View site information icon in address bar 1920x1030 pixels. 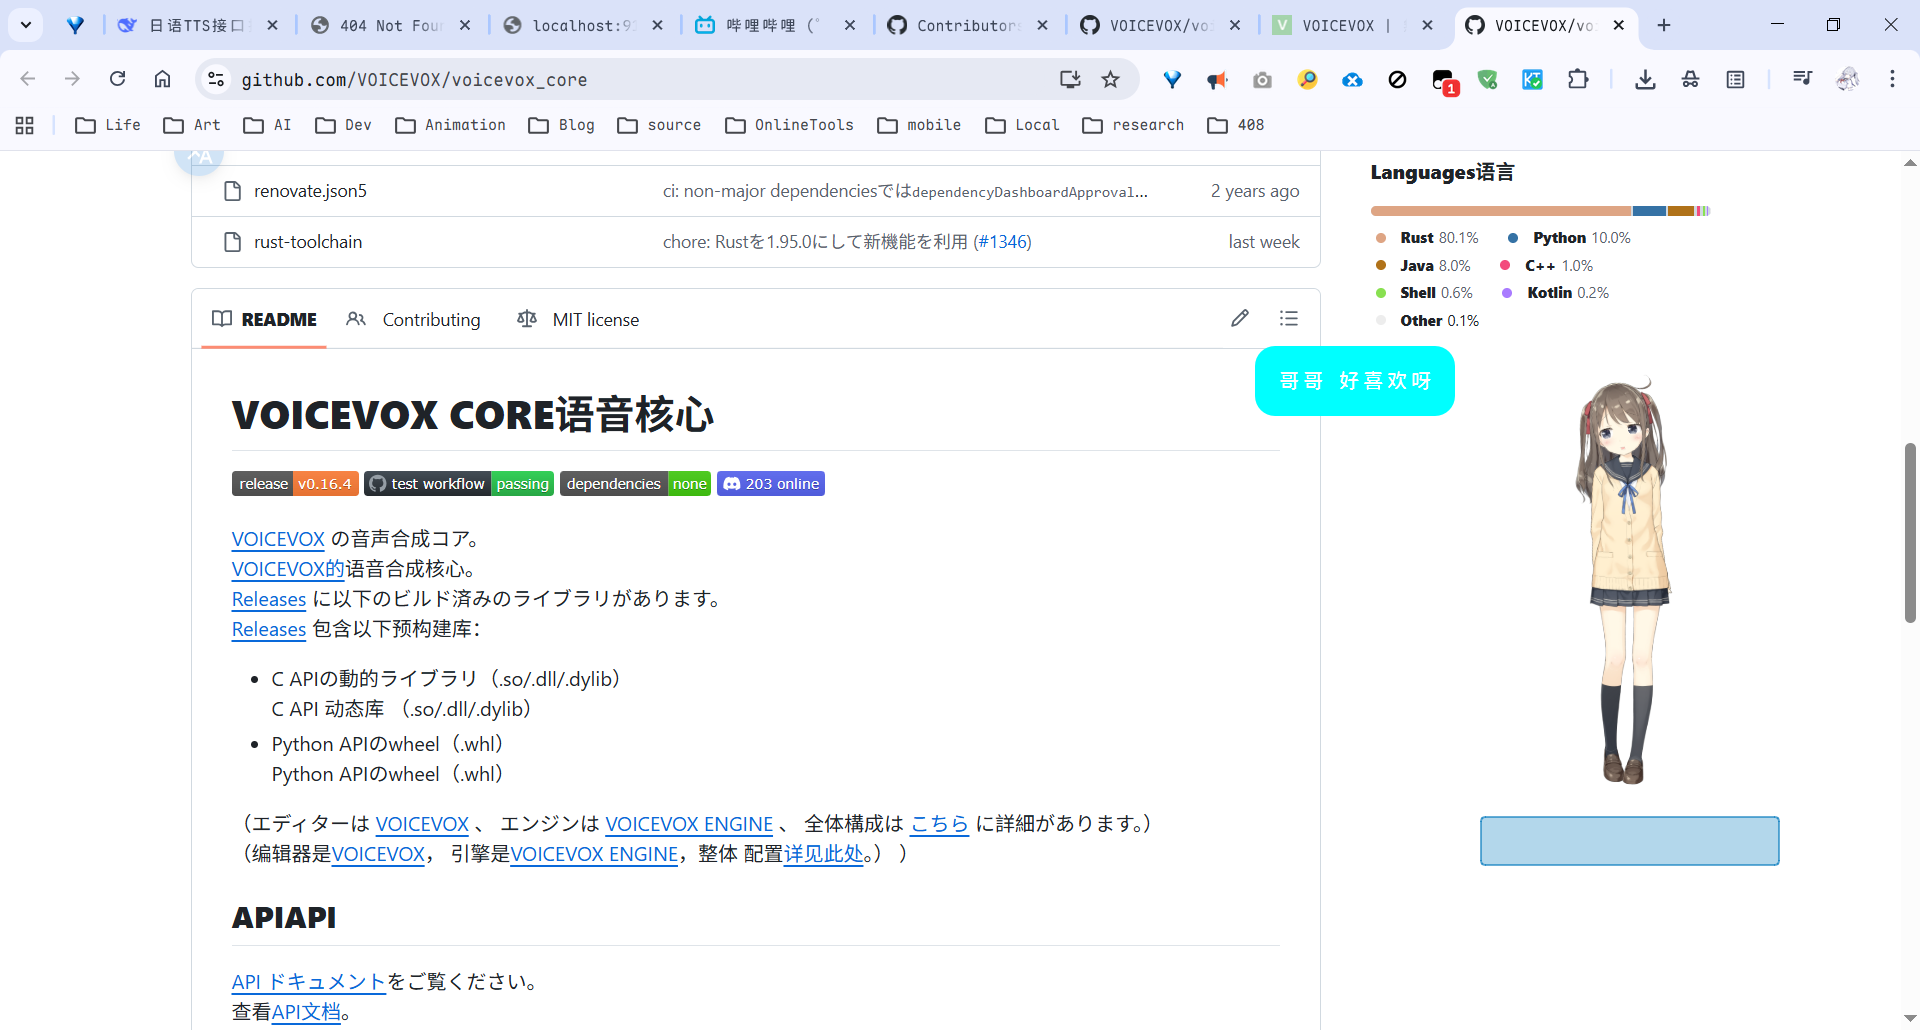(x=215, y=79)
